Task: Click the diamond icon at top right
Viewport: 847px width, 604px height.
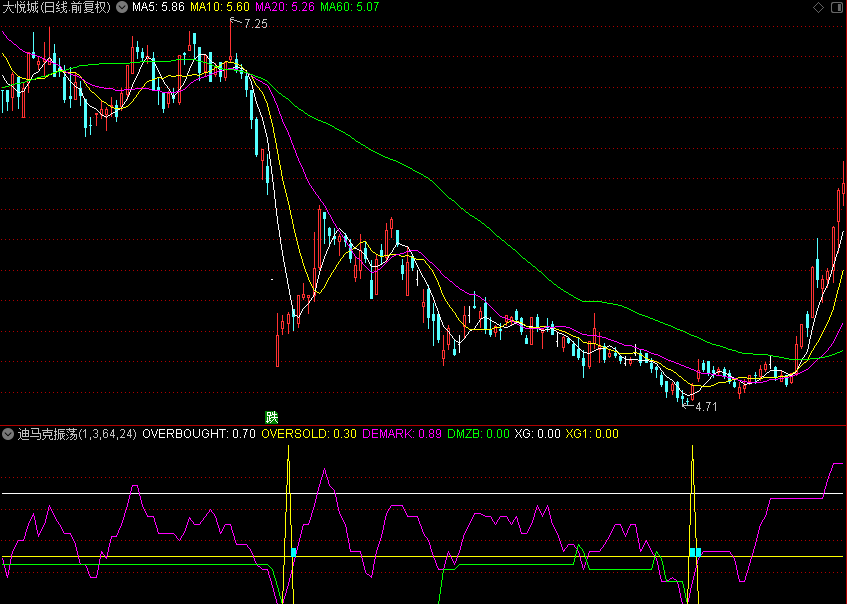Action: pos(818,7)
